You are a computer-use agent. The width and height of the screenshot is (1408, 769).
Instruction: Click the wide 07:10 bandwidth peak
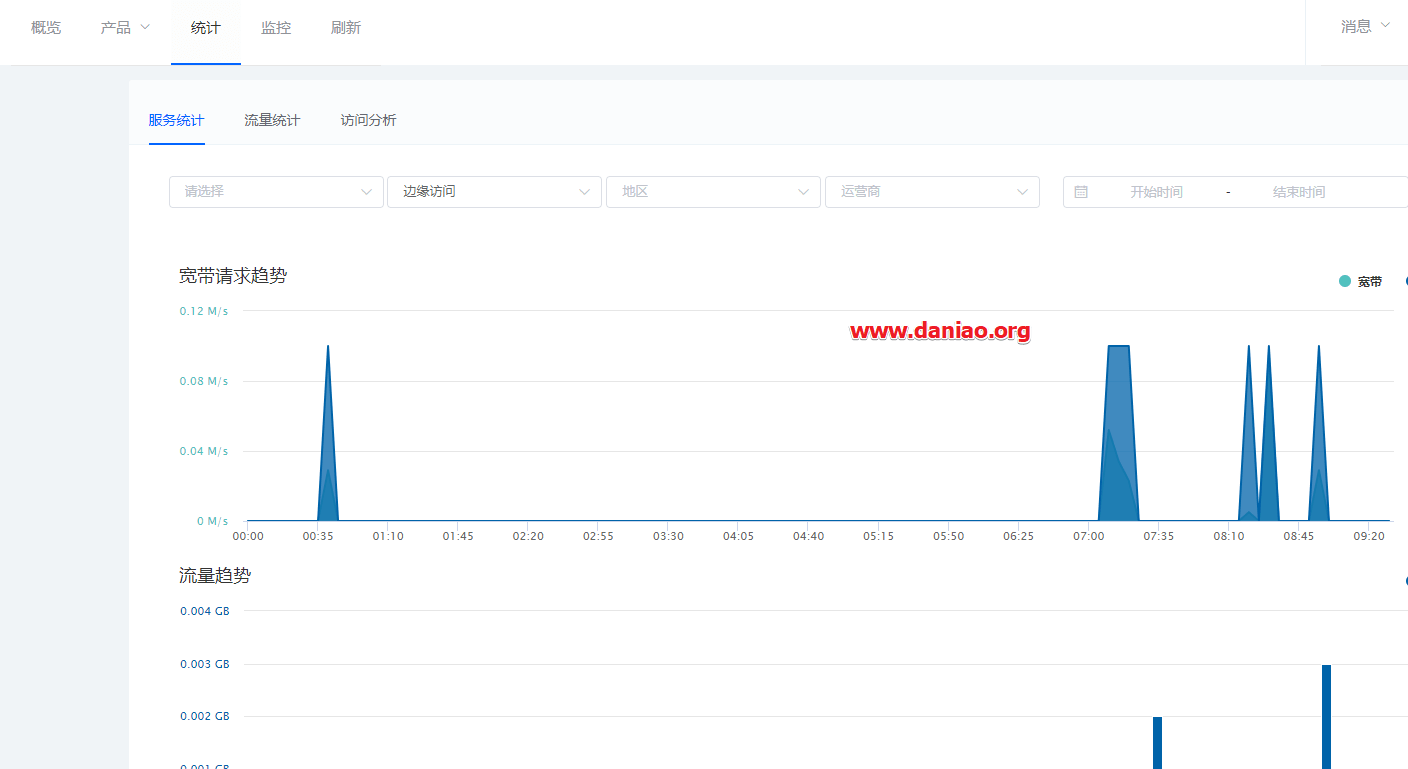point(1119,433)
